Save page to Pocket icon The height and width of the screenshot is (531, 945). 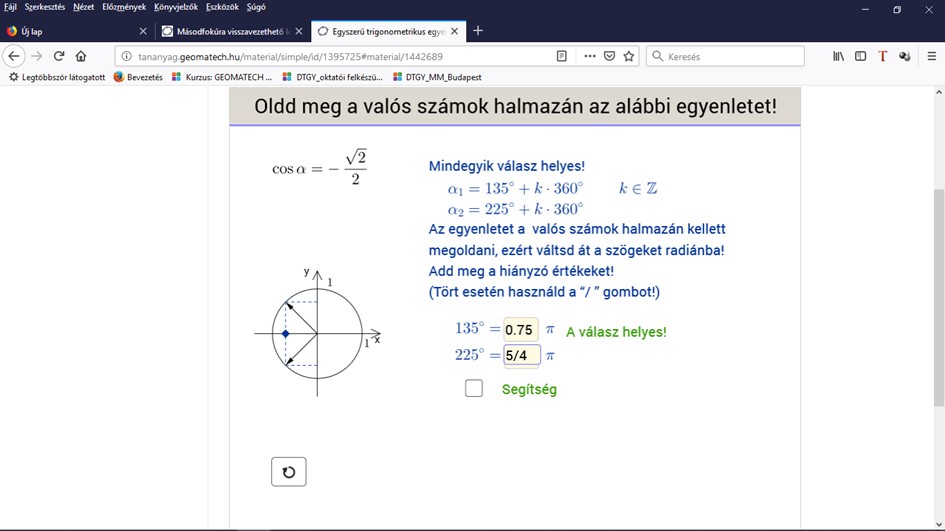pos(609,56)
